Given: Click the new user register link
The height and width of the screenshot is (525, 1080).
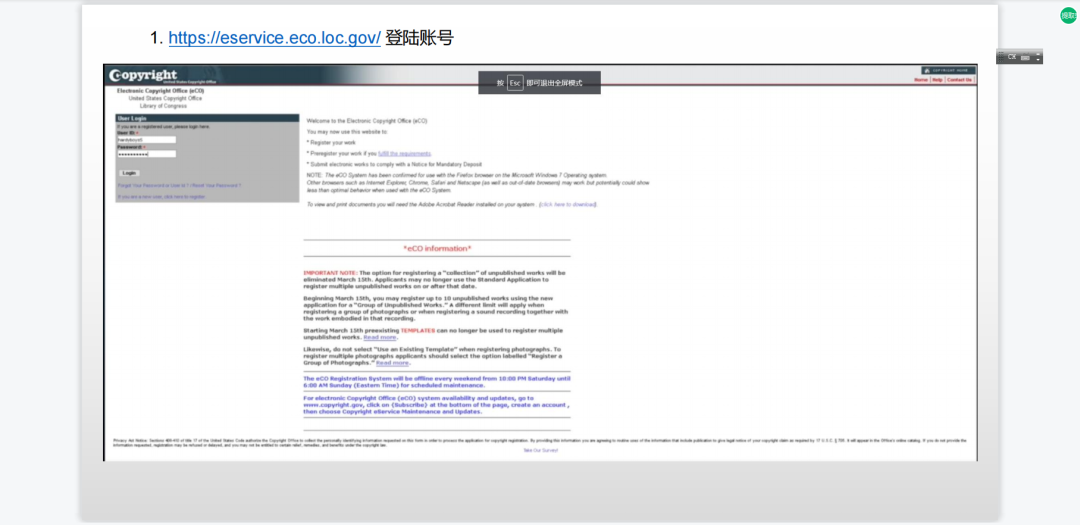Looking at the screenshot, I should [x=161, y=197].
